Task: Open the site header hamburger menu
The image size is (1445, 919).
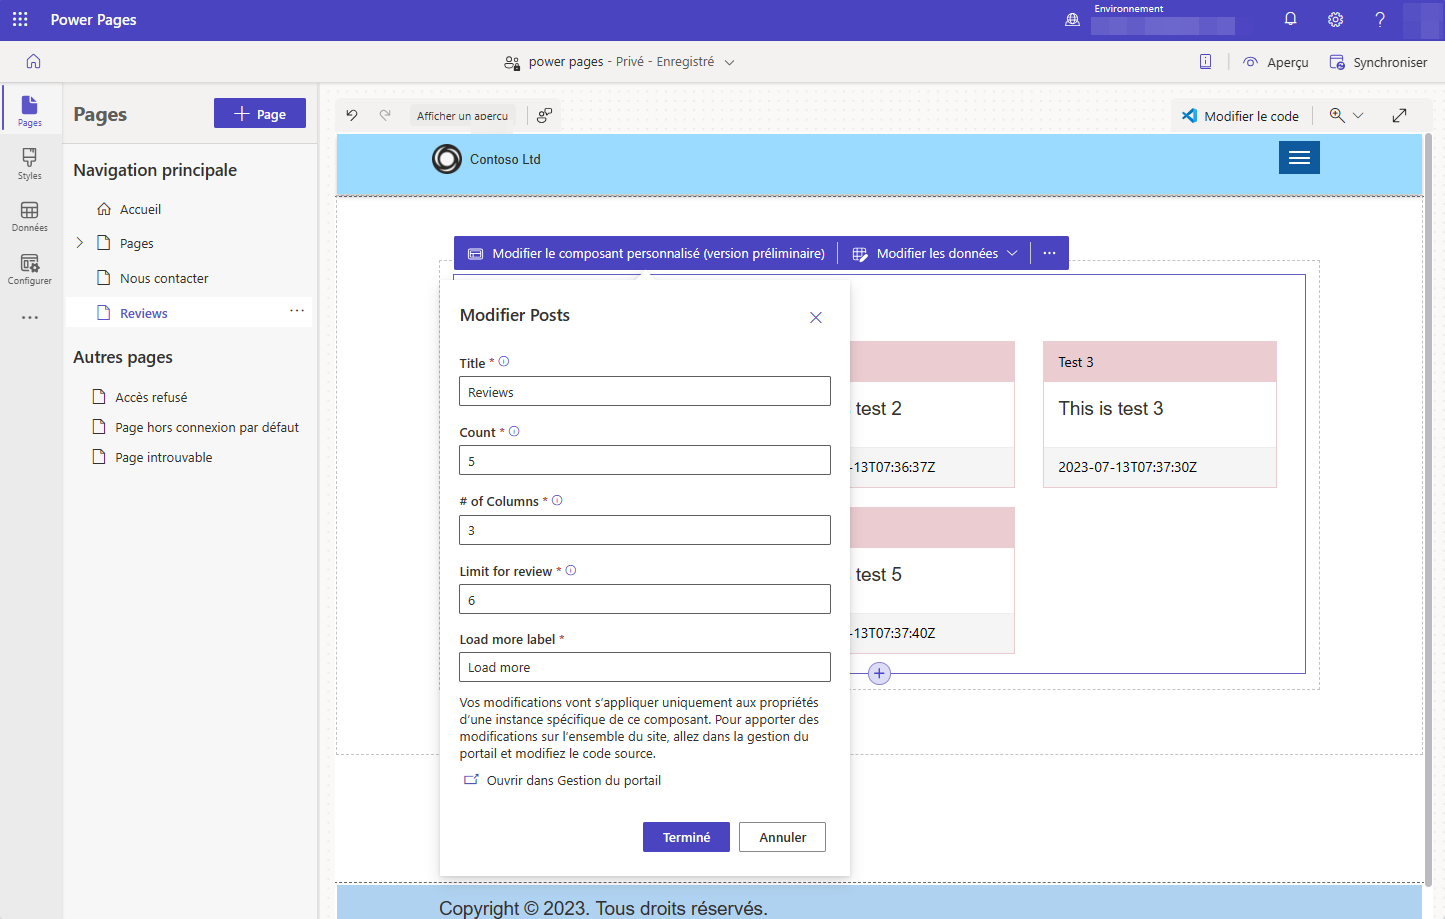Action: click(1299, 157)
